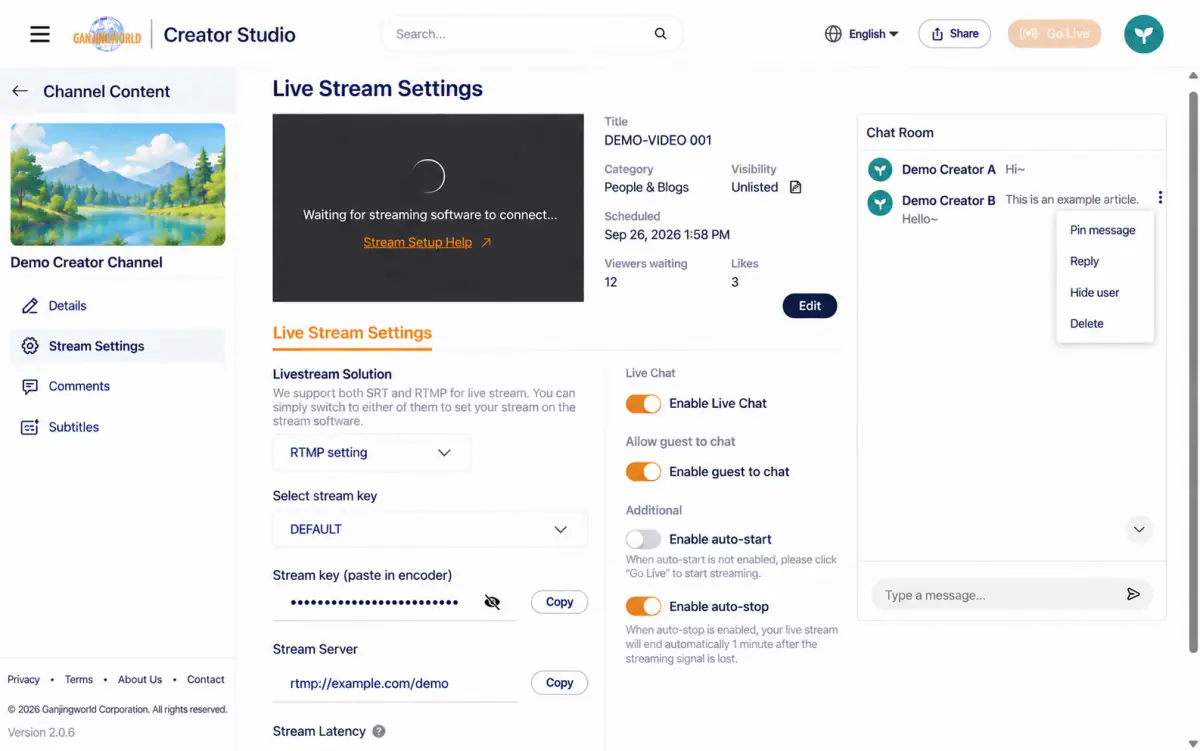Go back using Channel Content arrow
The image size is (1200, 751).
pos(19,91)
